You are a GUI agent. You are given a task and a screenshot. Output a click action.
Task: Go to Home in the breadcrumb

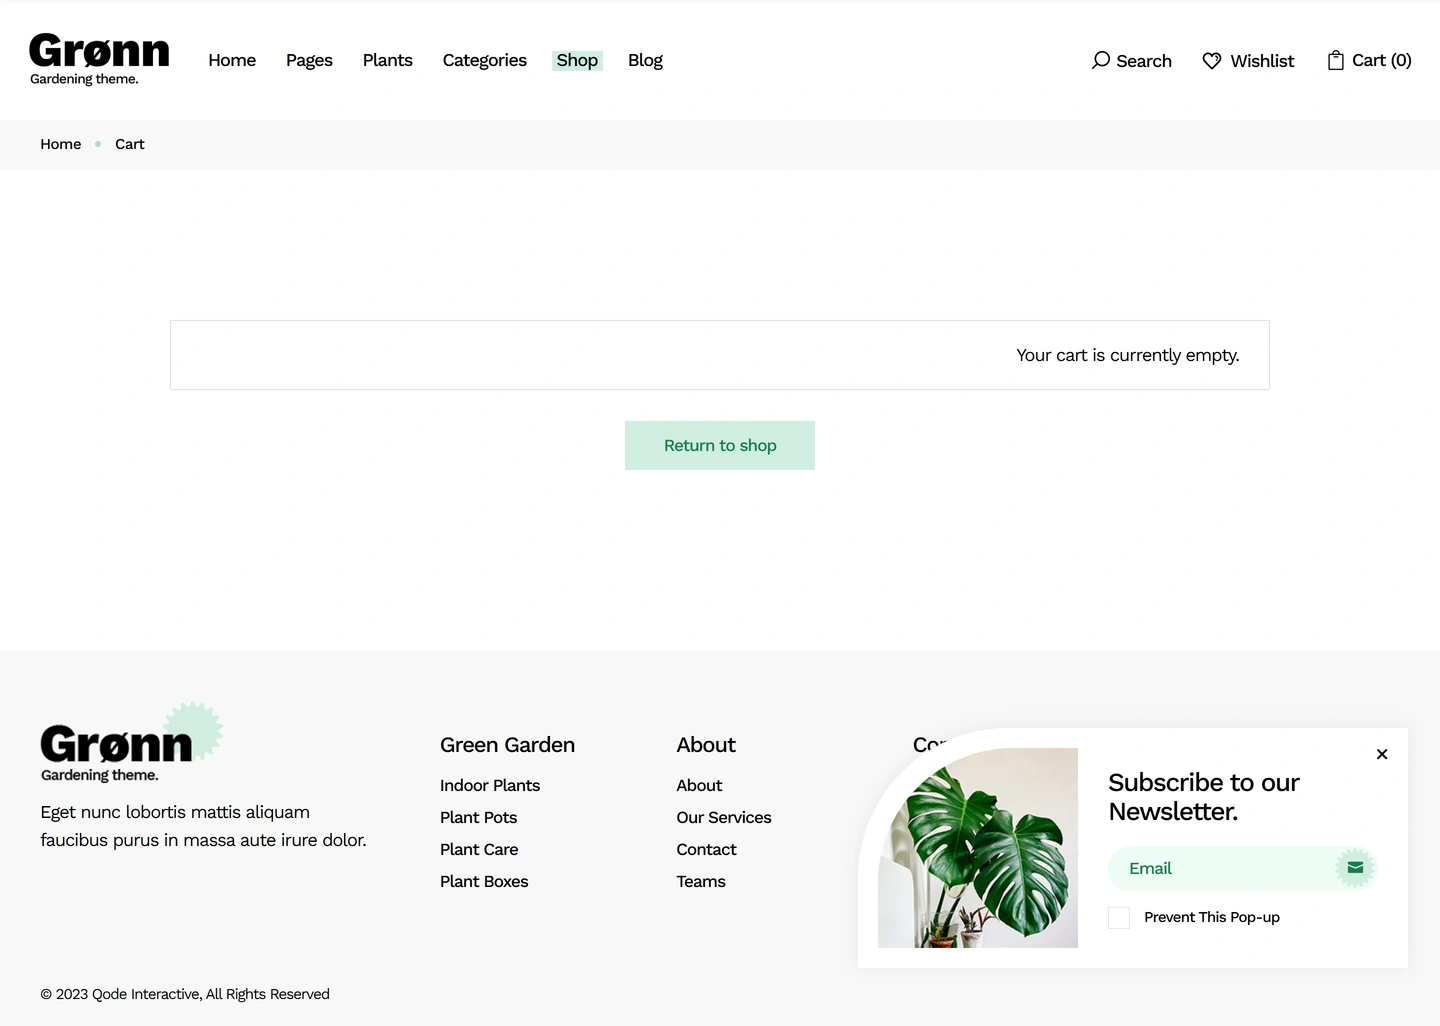(x=61, y=144)
